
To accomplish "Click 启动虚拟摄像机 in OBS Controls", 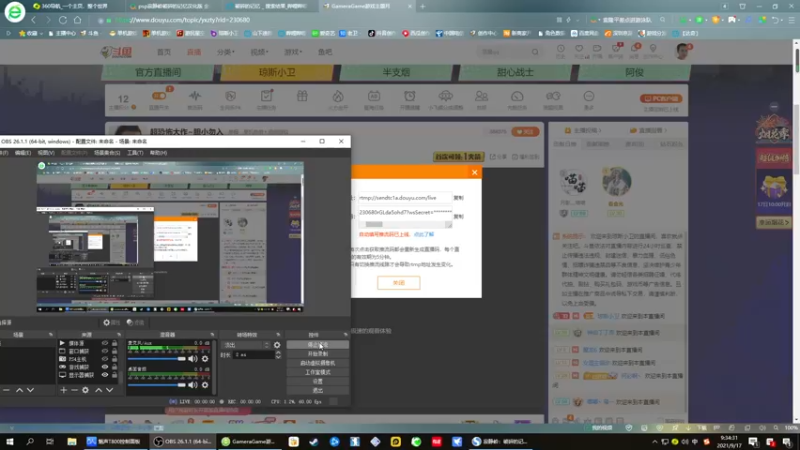I will 317,363.
